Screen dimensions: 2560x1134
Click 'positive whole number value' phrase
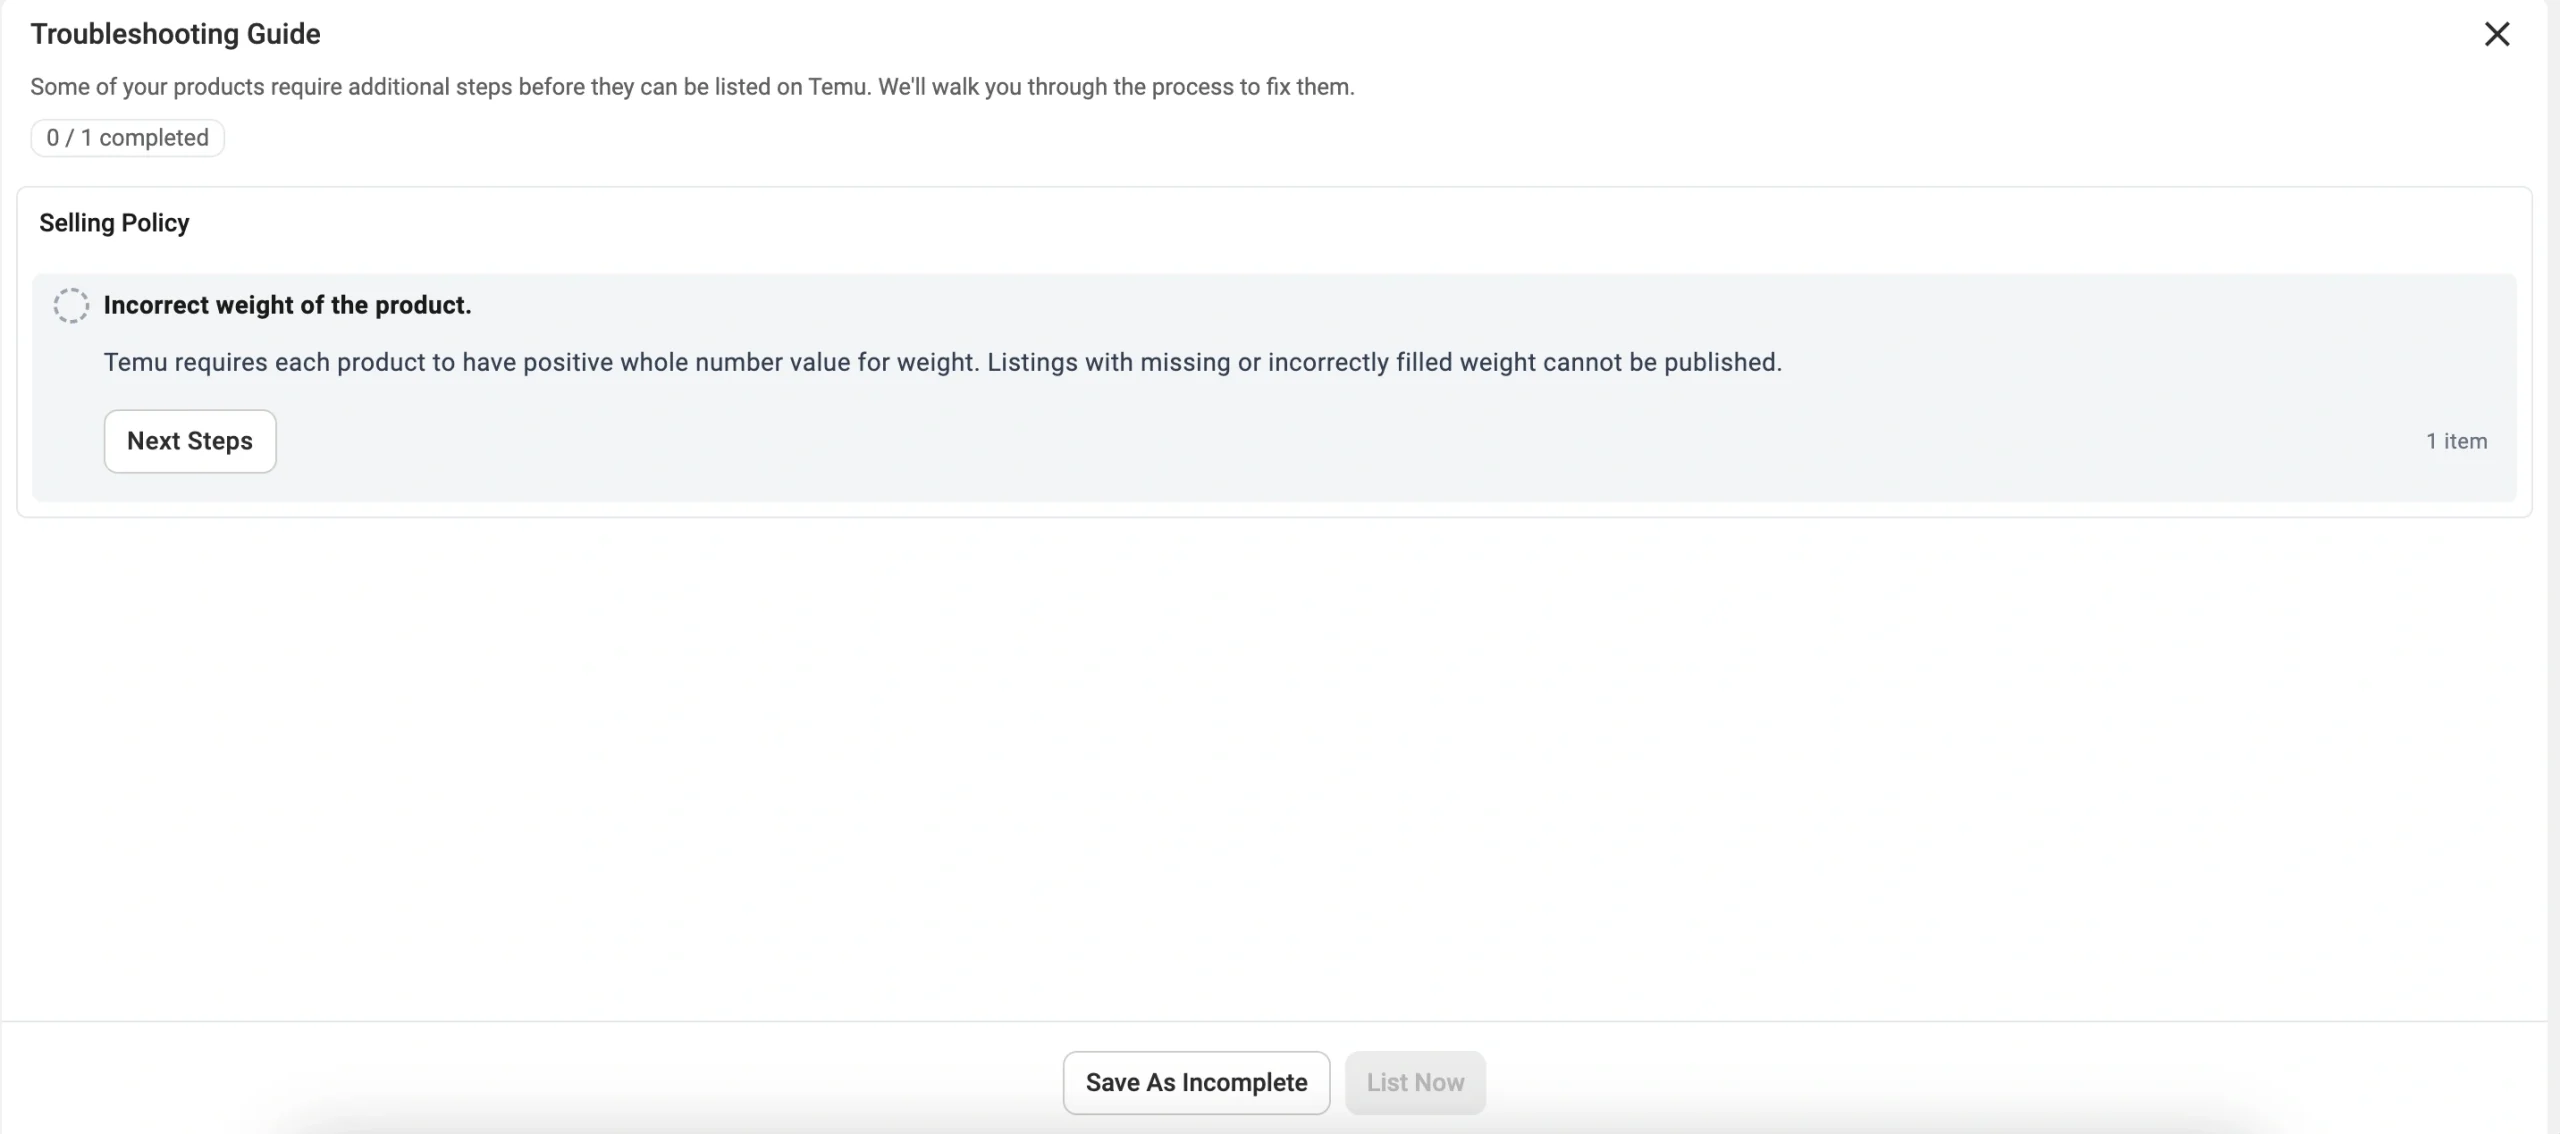pos(686,362)
